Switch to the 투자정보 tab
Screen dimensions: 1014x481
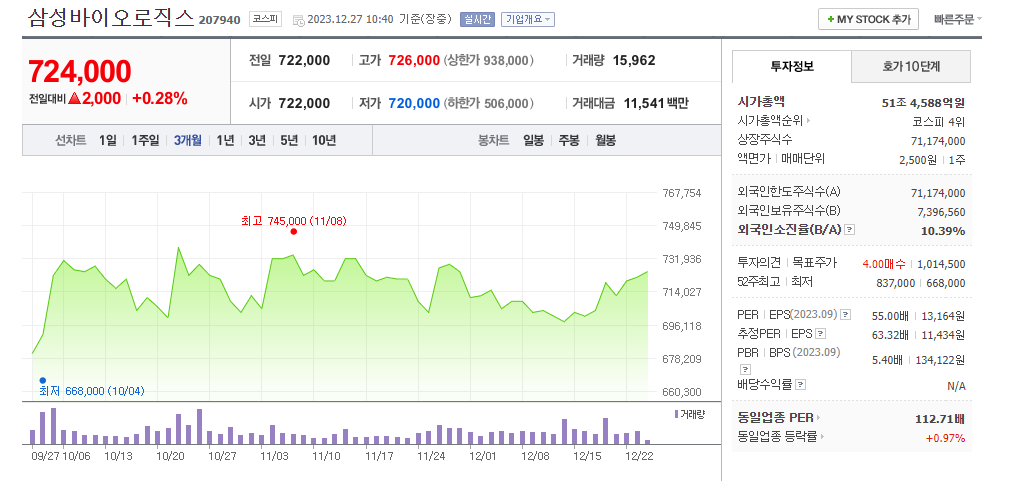(792, 66)
